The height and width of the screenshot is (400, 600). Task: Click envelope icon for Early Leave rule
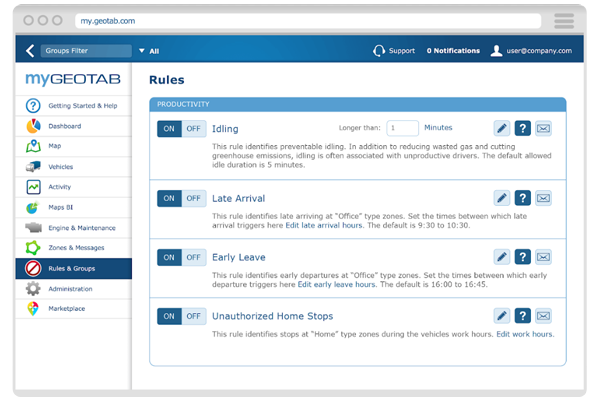(543, 257)
